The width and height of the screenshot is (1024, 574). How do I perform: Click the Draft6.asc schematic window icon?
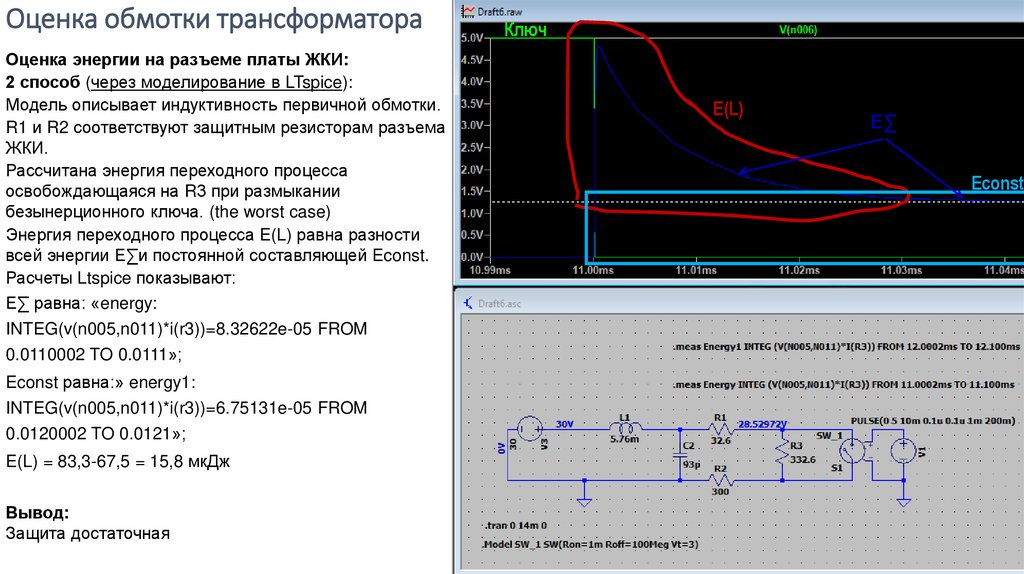pos(468,303)
